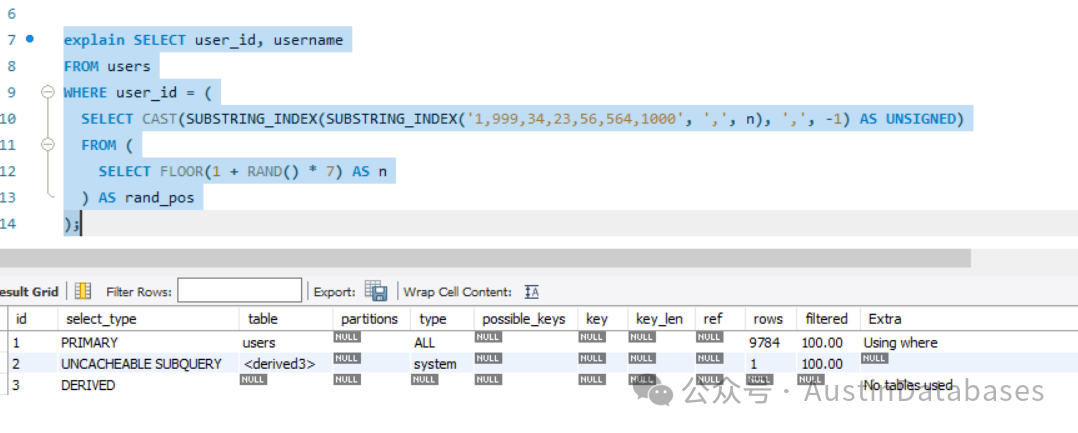Click RAND function on line 12

click(x=264, y=170)
